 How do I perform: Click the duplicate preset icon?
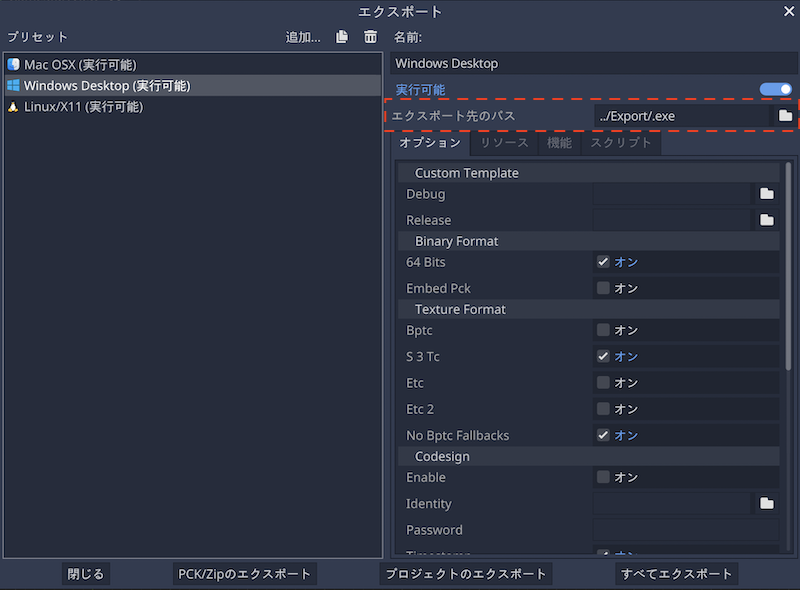coord(341,37)
